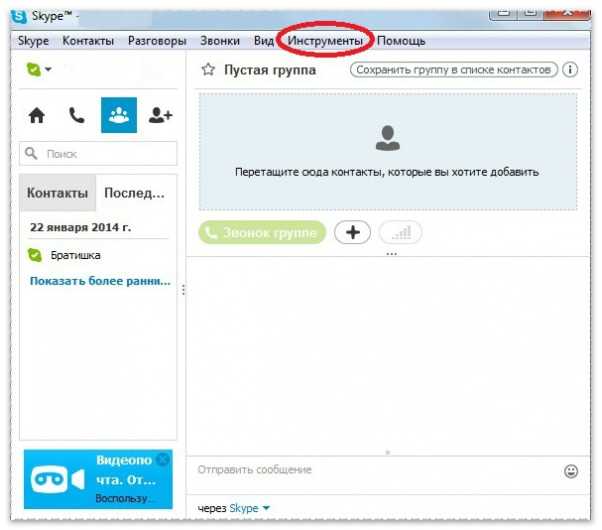Click the Отправить сообщение message field
Viewport: 602px width, 530px height.
coord(376,470)
